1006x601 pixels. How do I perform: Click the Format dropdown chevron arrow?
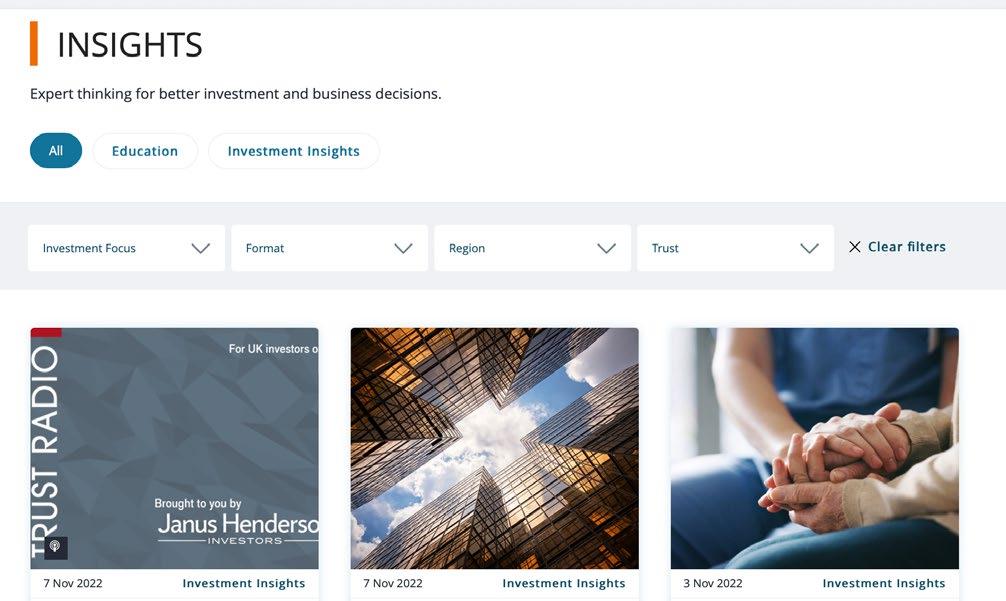tap(404, 248)
